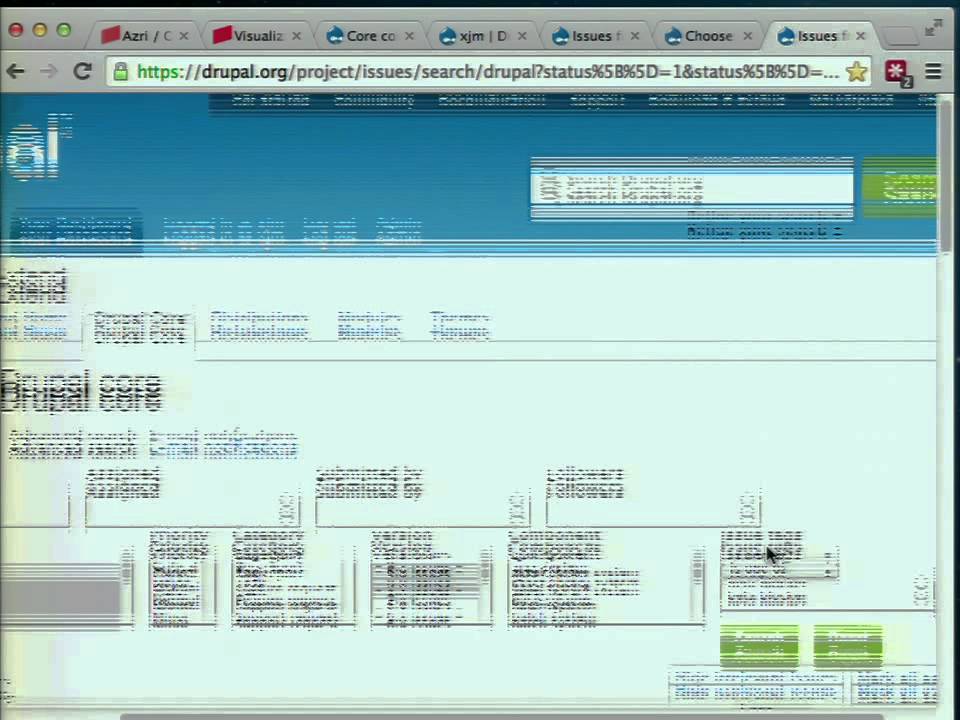Viewport: 960px width, 720px height.
Task: Select top option in Priority list
Action: (176, 572)
